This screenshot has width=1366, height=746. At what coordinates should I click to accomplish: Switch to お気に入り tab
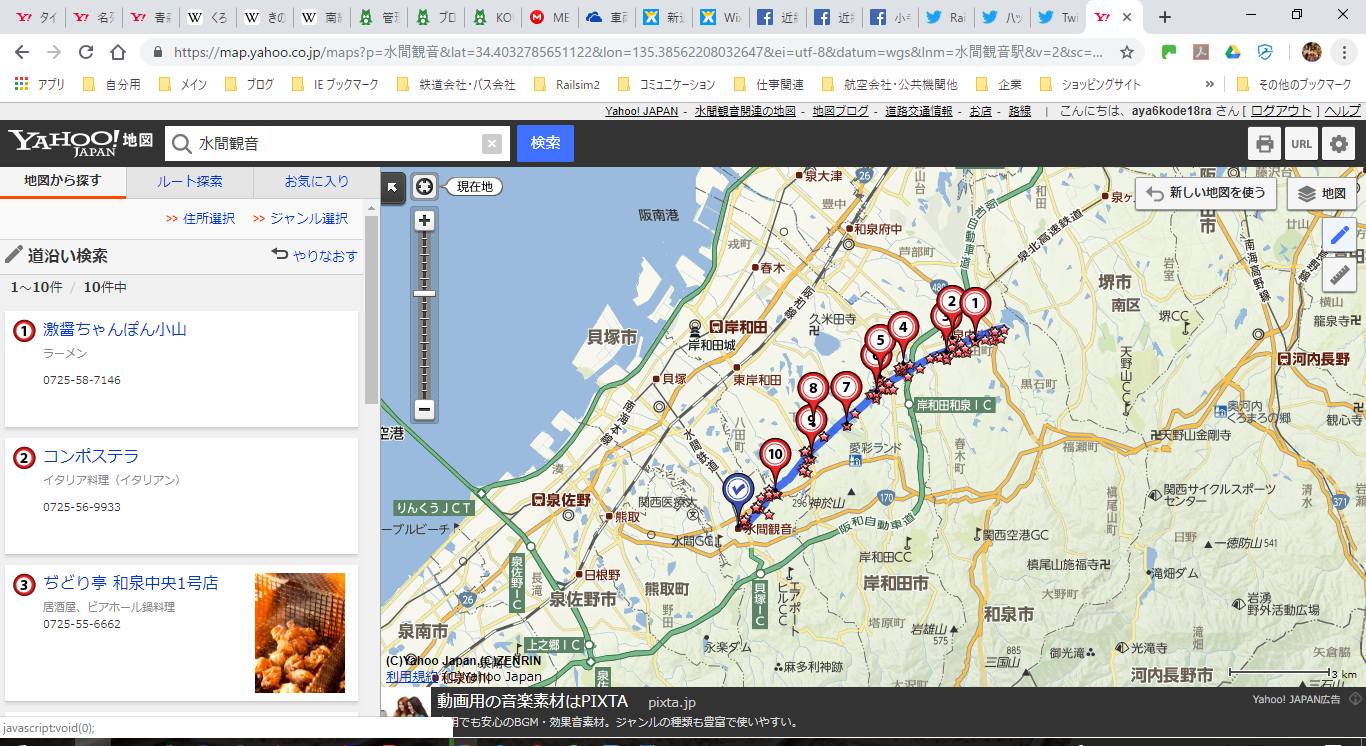pos(317,182)
